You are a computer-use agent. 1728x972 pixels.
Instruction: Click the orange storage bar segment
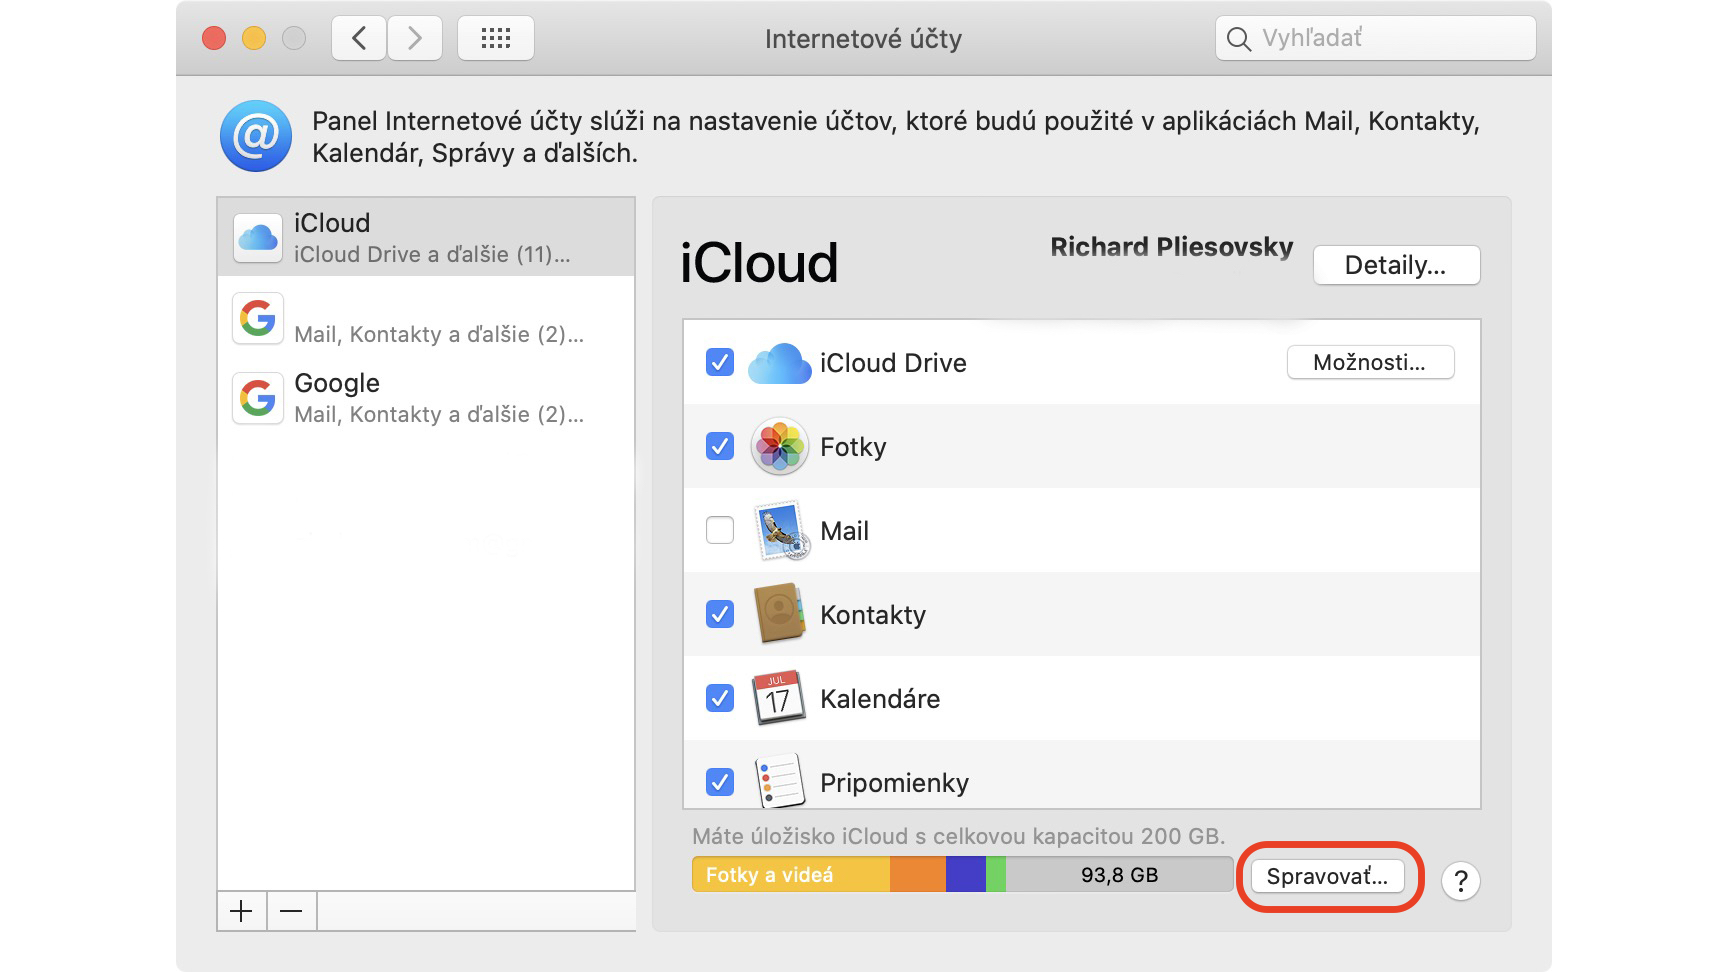pyautogui.click(x=918, y=875)
